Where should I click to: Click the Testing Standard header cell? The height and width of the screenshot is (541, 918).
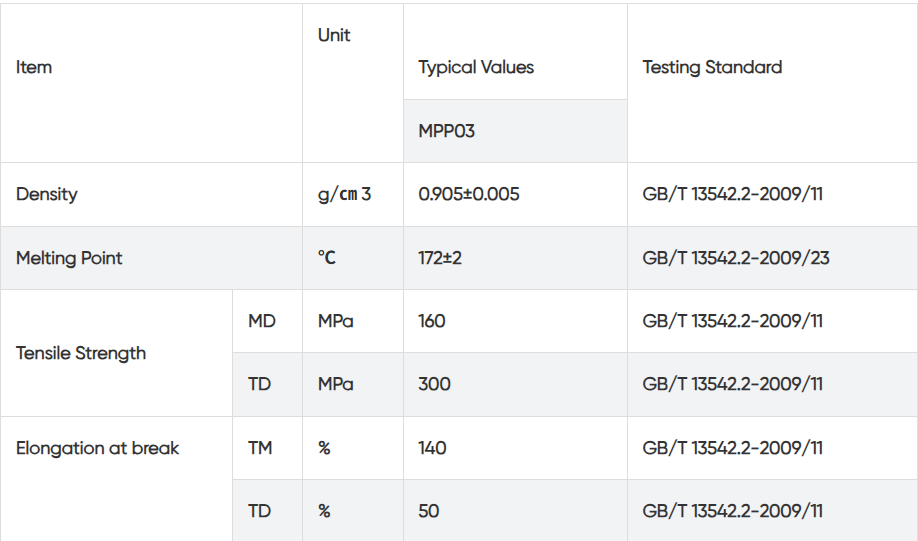point(712,68)
